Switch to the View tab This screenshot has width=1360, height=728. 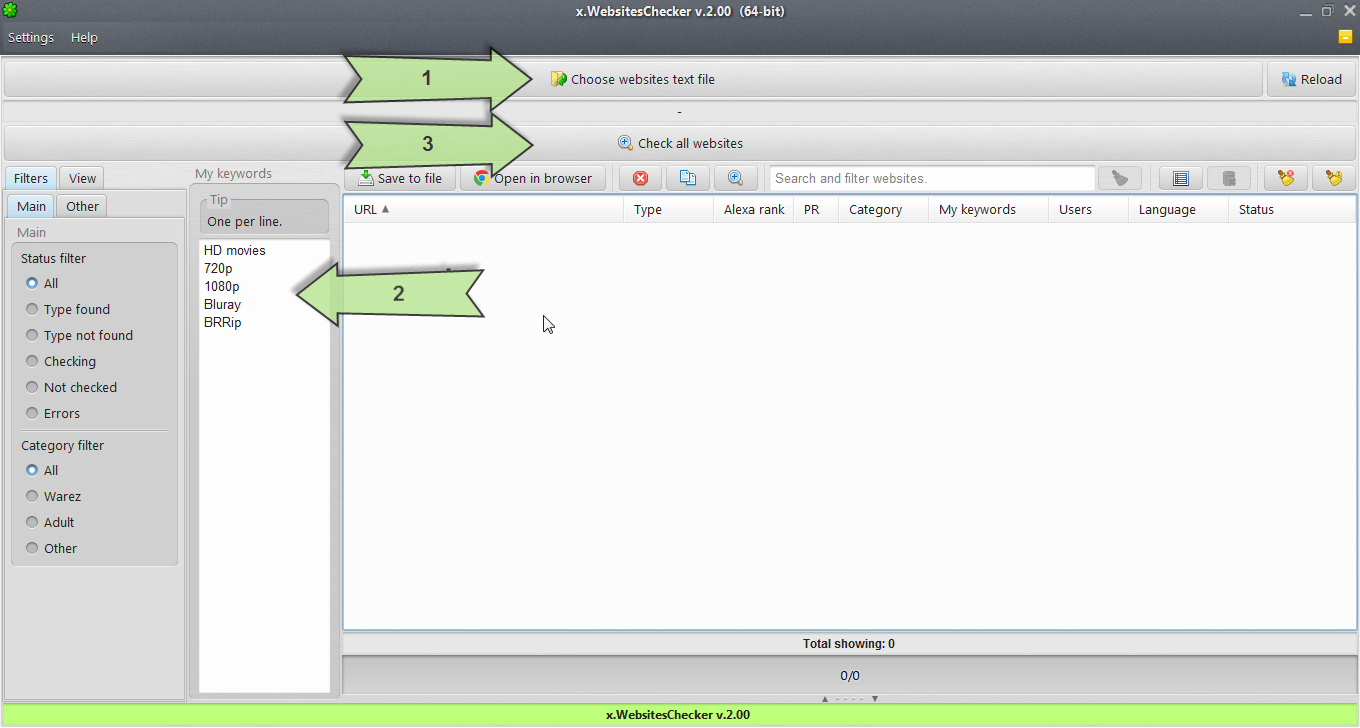(x=82, y=178)
